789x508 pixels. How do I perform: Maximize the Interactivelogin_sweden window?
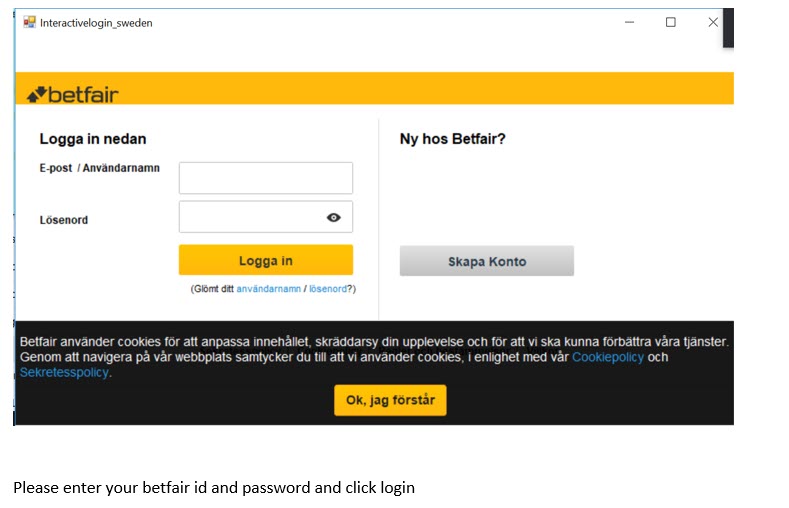point(670,22)
